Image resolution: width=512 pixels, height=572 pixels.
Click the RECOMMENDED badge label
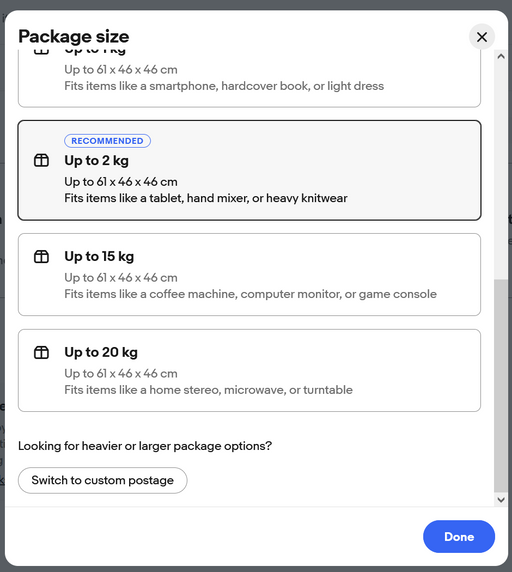107,141
